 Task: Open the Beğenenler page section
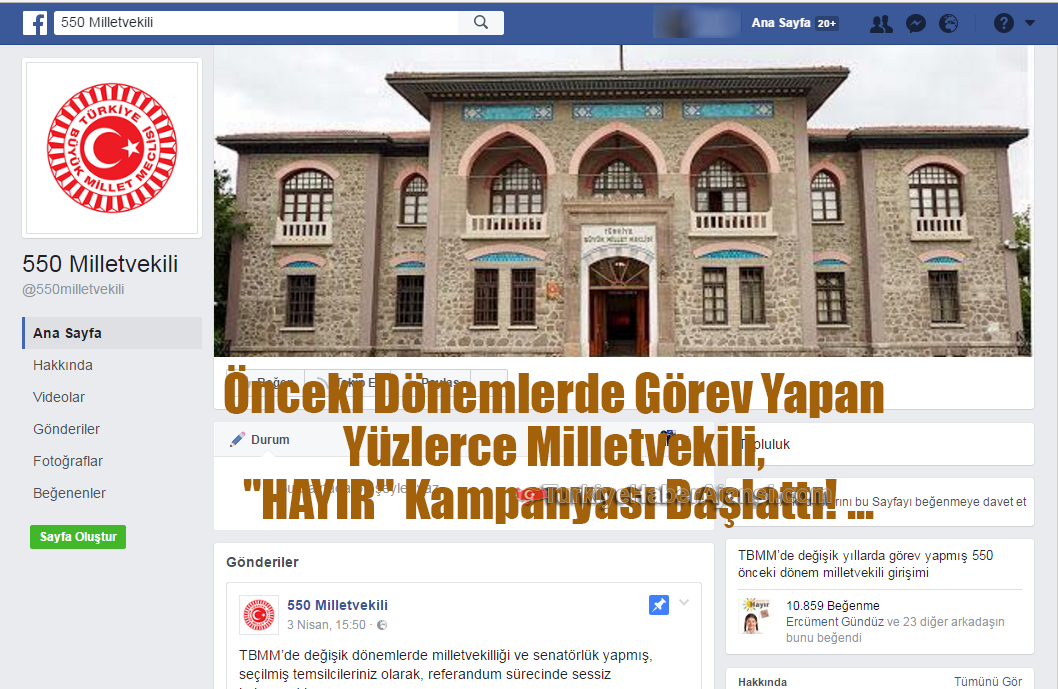[x=69, y=493]
